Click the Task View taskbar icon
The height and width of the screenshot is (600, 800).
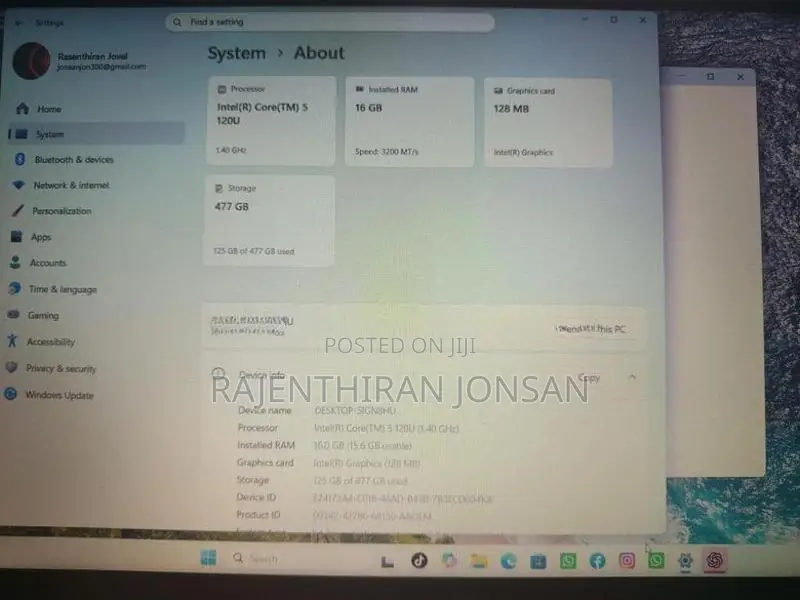click(388, 562)
